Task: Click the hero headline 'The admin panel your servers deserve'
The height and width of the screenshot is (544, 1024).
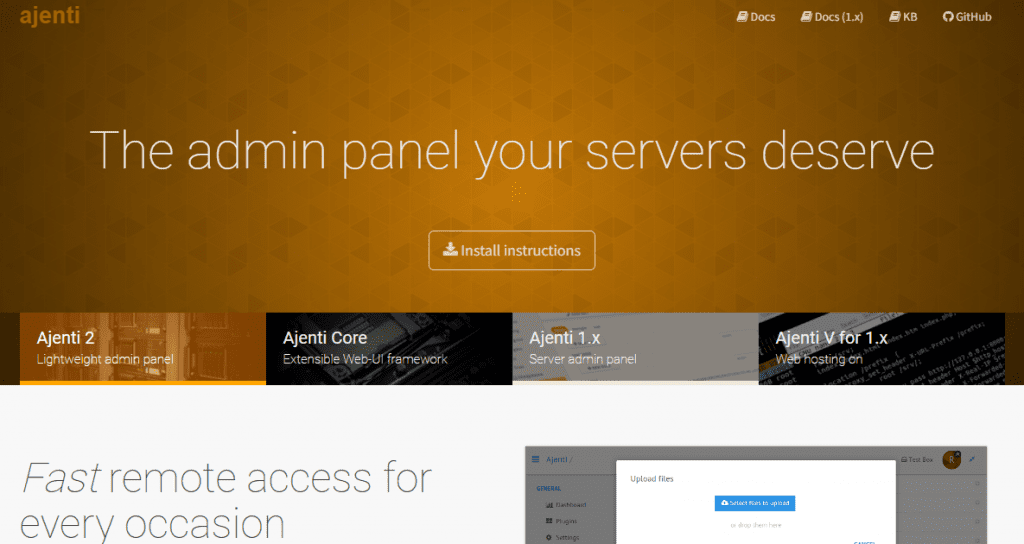Action: [512, 152]
